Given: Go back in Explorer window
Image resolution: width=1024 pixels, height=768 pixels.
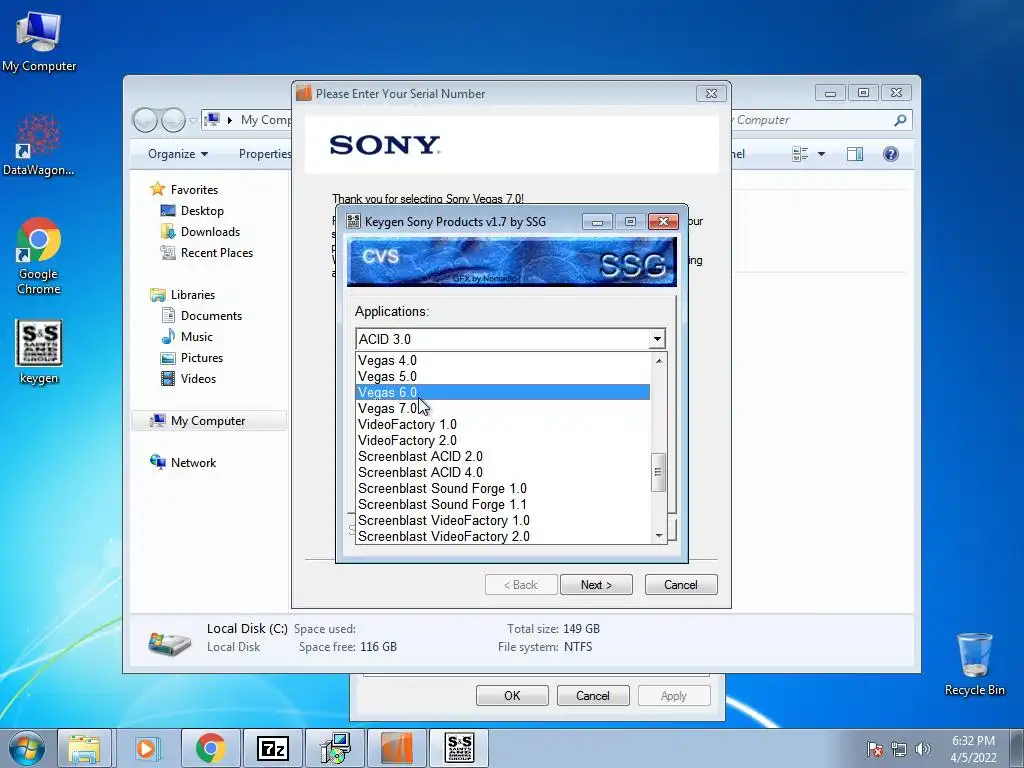Looking at the screenshot, I should point(145,120).
